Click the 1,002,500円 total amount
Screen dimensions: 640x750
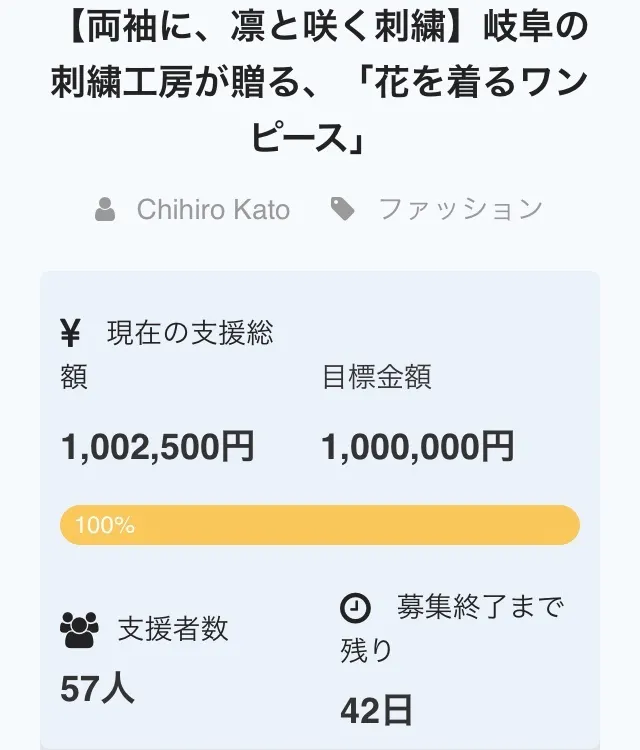[x=158, y=446]
